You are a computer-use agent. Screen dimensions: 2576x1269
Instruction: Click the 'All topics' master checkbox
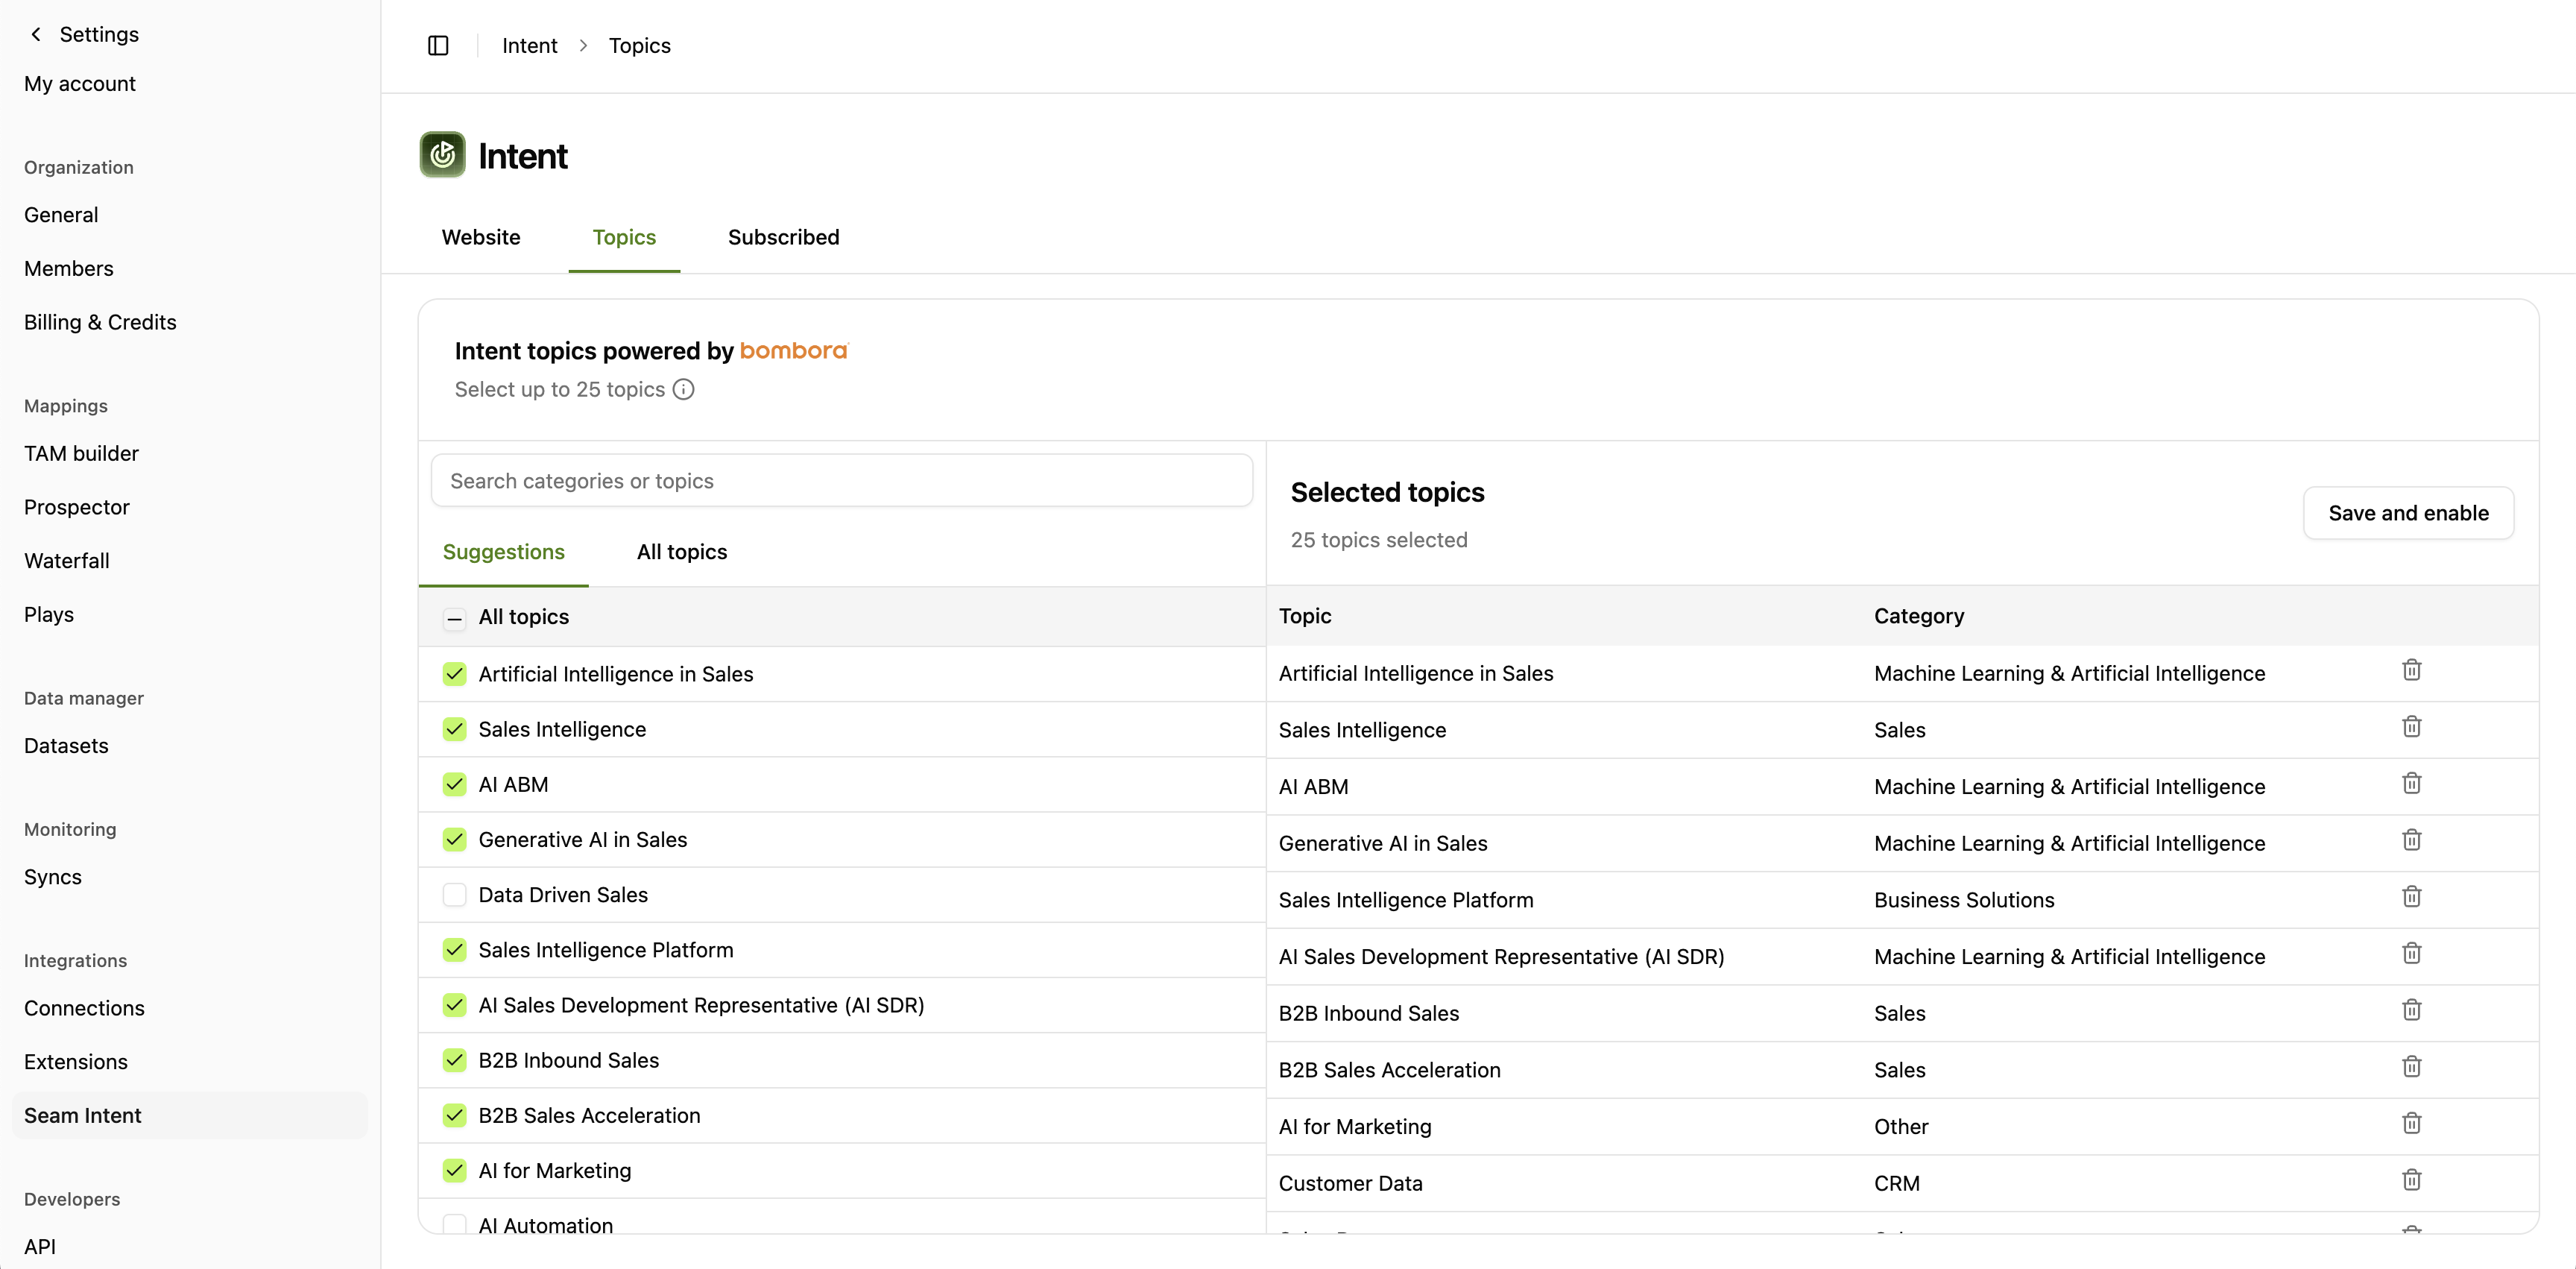click(x=455, y=618)
